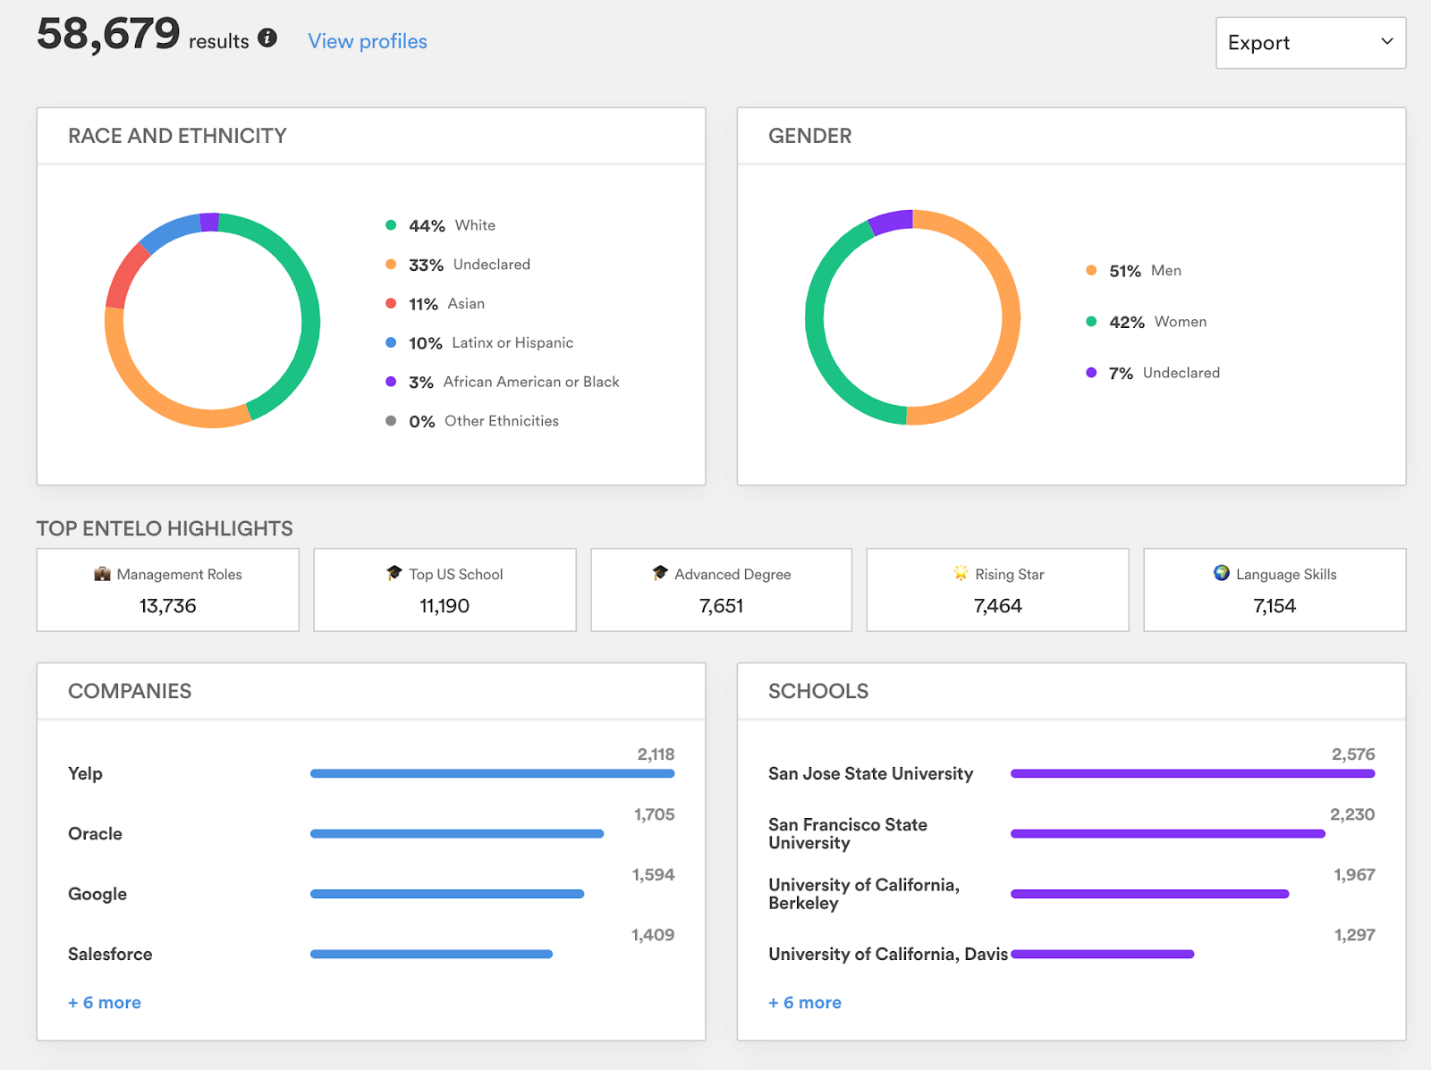Click the graduation cap icon for Top US School
This screenshot has height=1070, width=1431.
click(x=394, y=573)
